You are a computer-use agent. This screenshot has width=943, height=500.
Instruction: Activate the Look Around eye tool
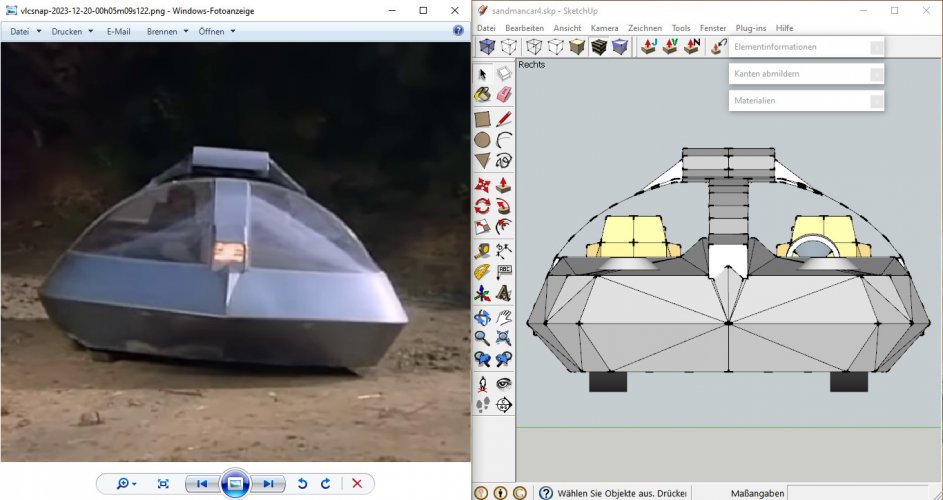503,383
